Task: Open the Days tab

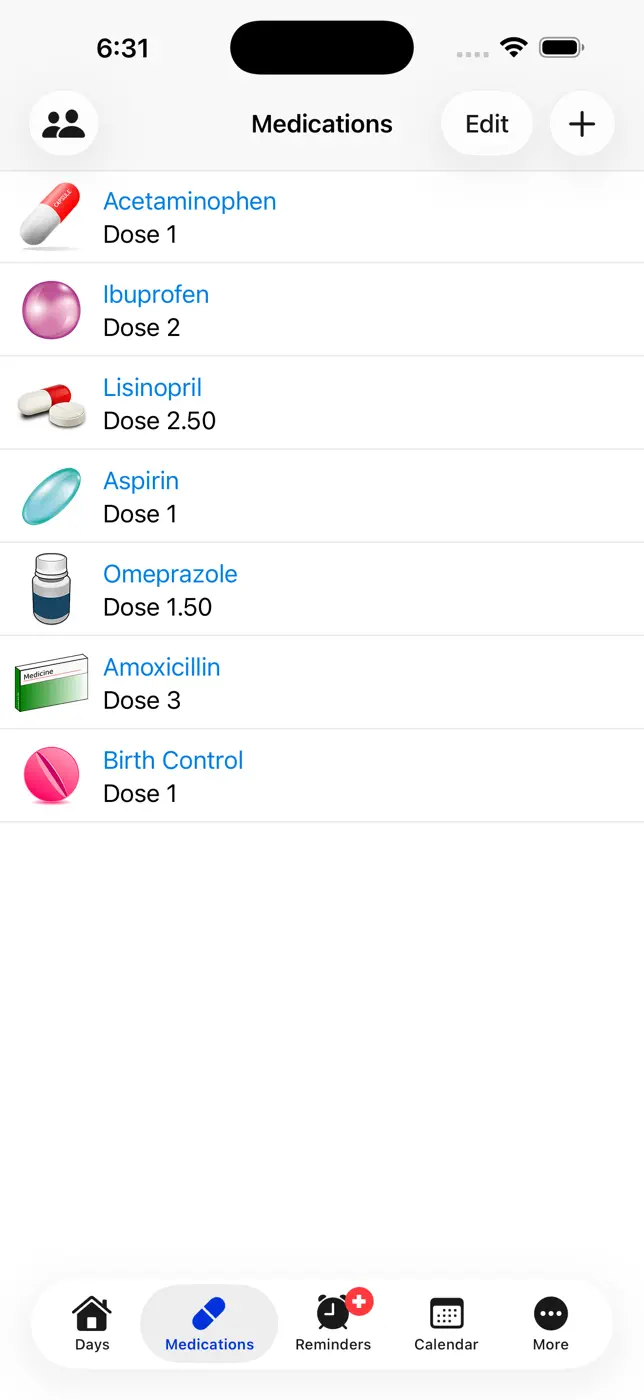Action: point(92,1324)
